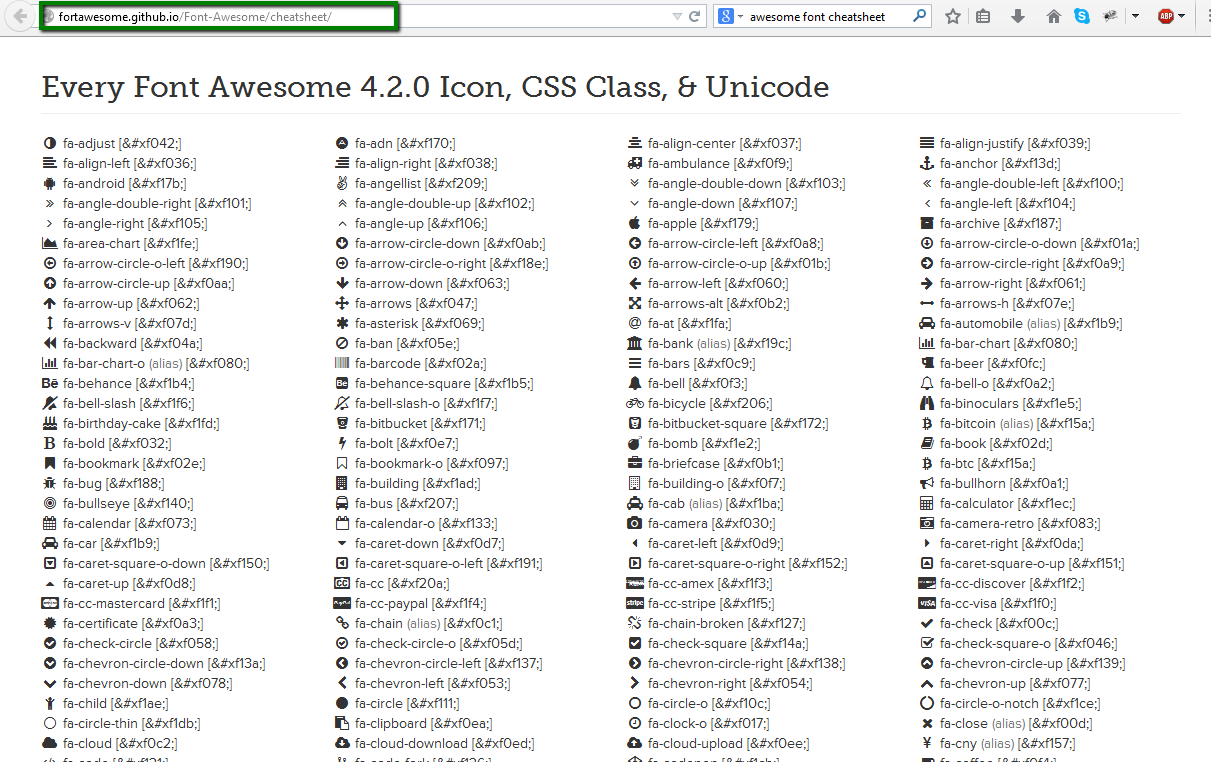Select the fa-beer mug icon
Image resolution: width=1211 pixels, height=762 pixels.
pos(926,363)
